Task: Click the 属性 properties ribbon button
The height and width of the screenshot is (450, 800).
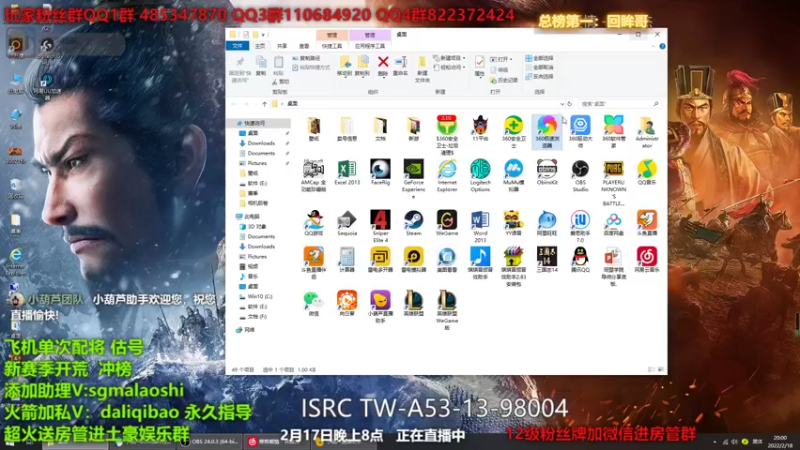Action: coord(479,66)
